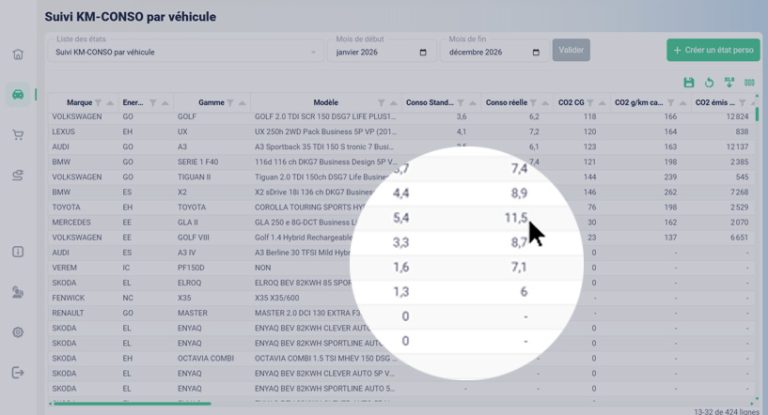768x415 pixels.
Task: Click Créer un état perso button
Action: pos(713,50)
